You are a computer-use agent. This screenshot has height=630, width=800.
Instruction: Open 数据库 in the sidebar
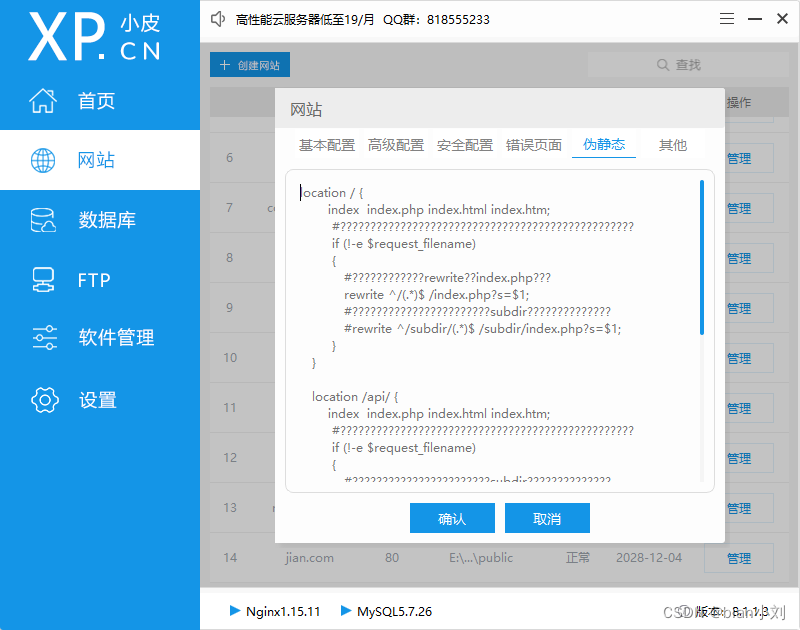click(x=107, y=220)
